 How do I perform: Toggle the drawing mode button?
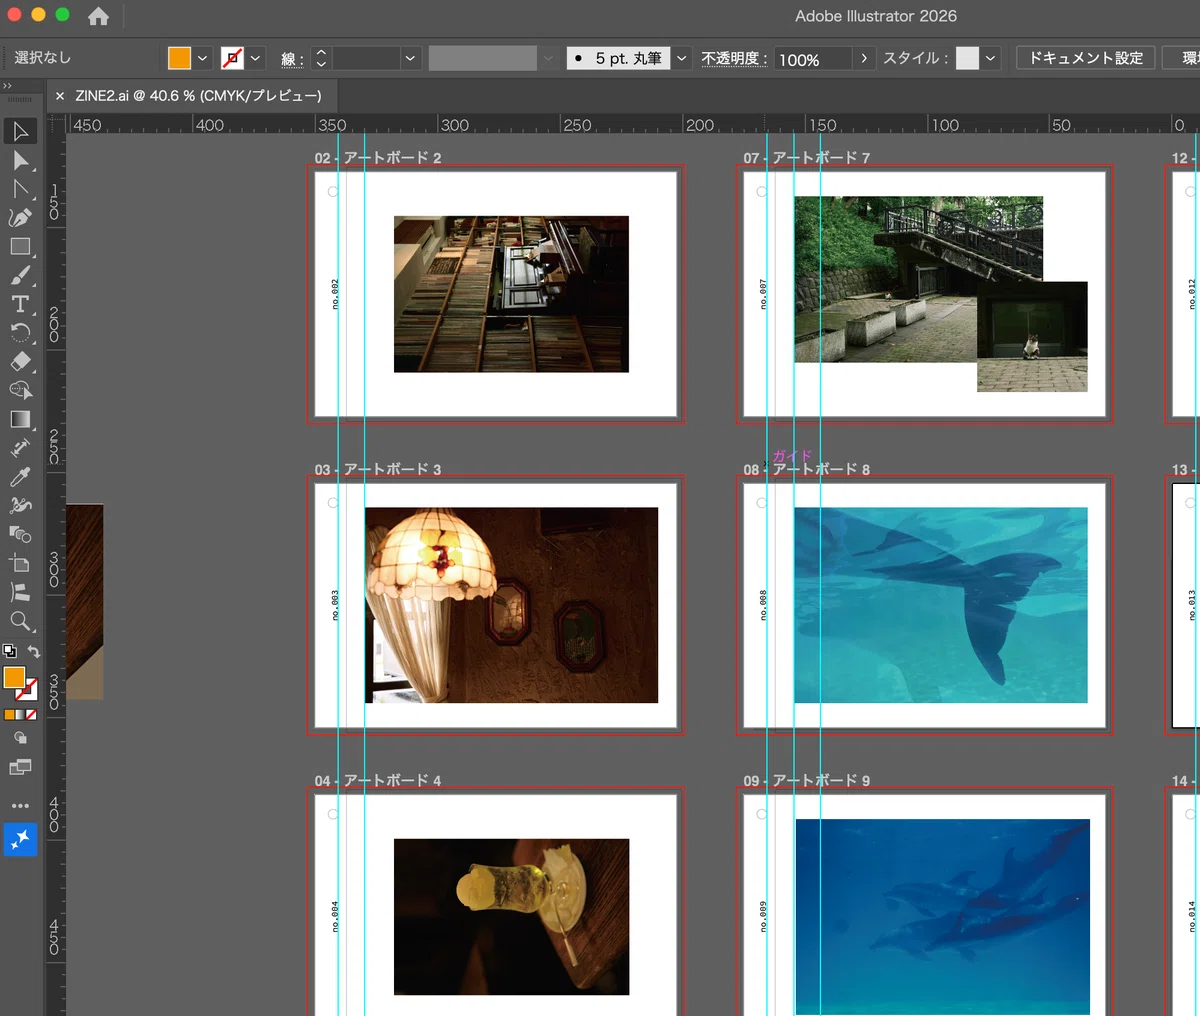click(20, 738)
